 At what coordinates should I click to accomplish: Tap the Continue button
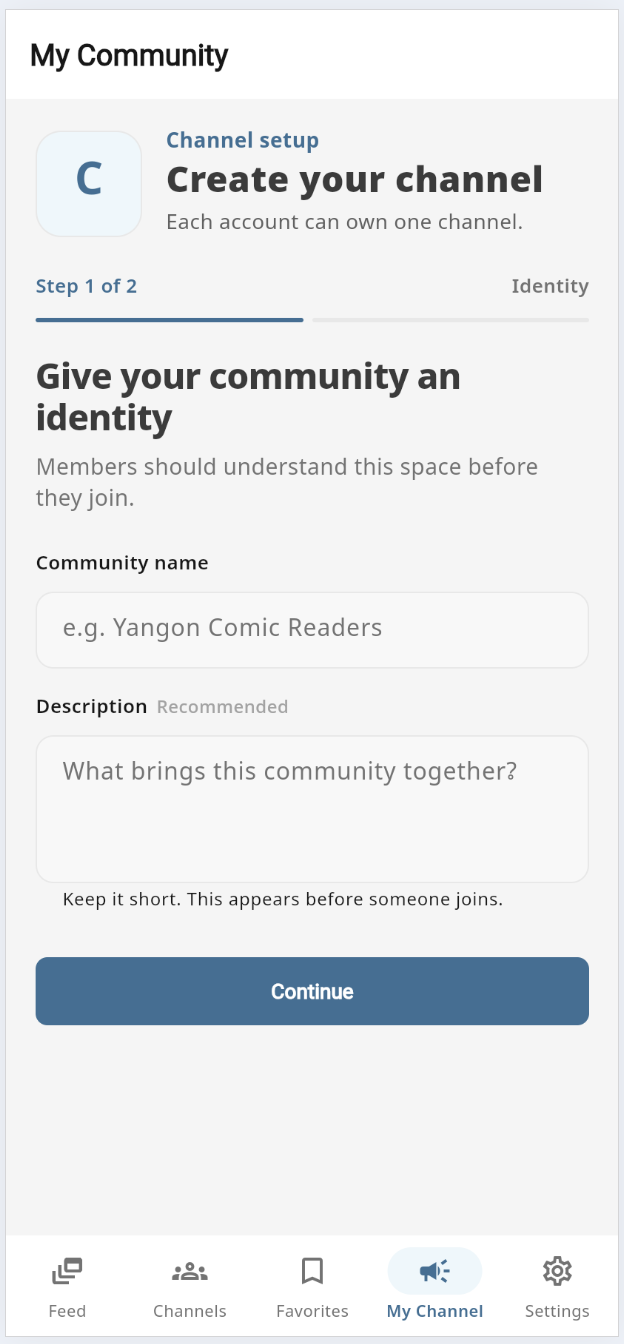pos(312,991)
